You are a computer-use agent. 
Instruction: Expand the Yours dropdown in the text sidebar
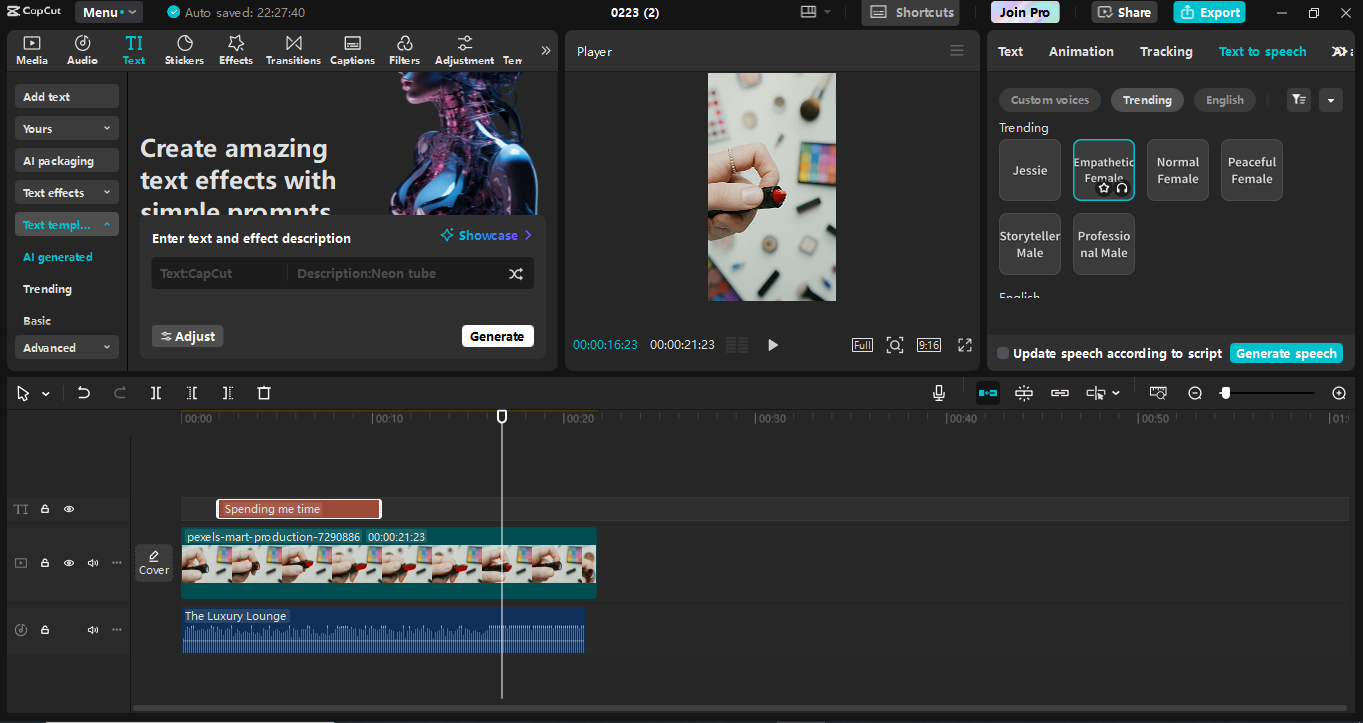click(x=66, y=128)
